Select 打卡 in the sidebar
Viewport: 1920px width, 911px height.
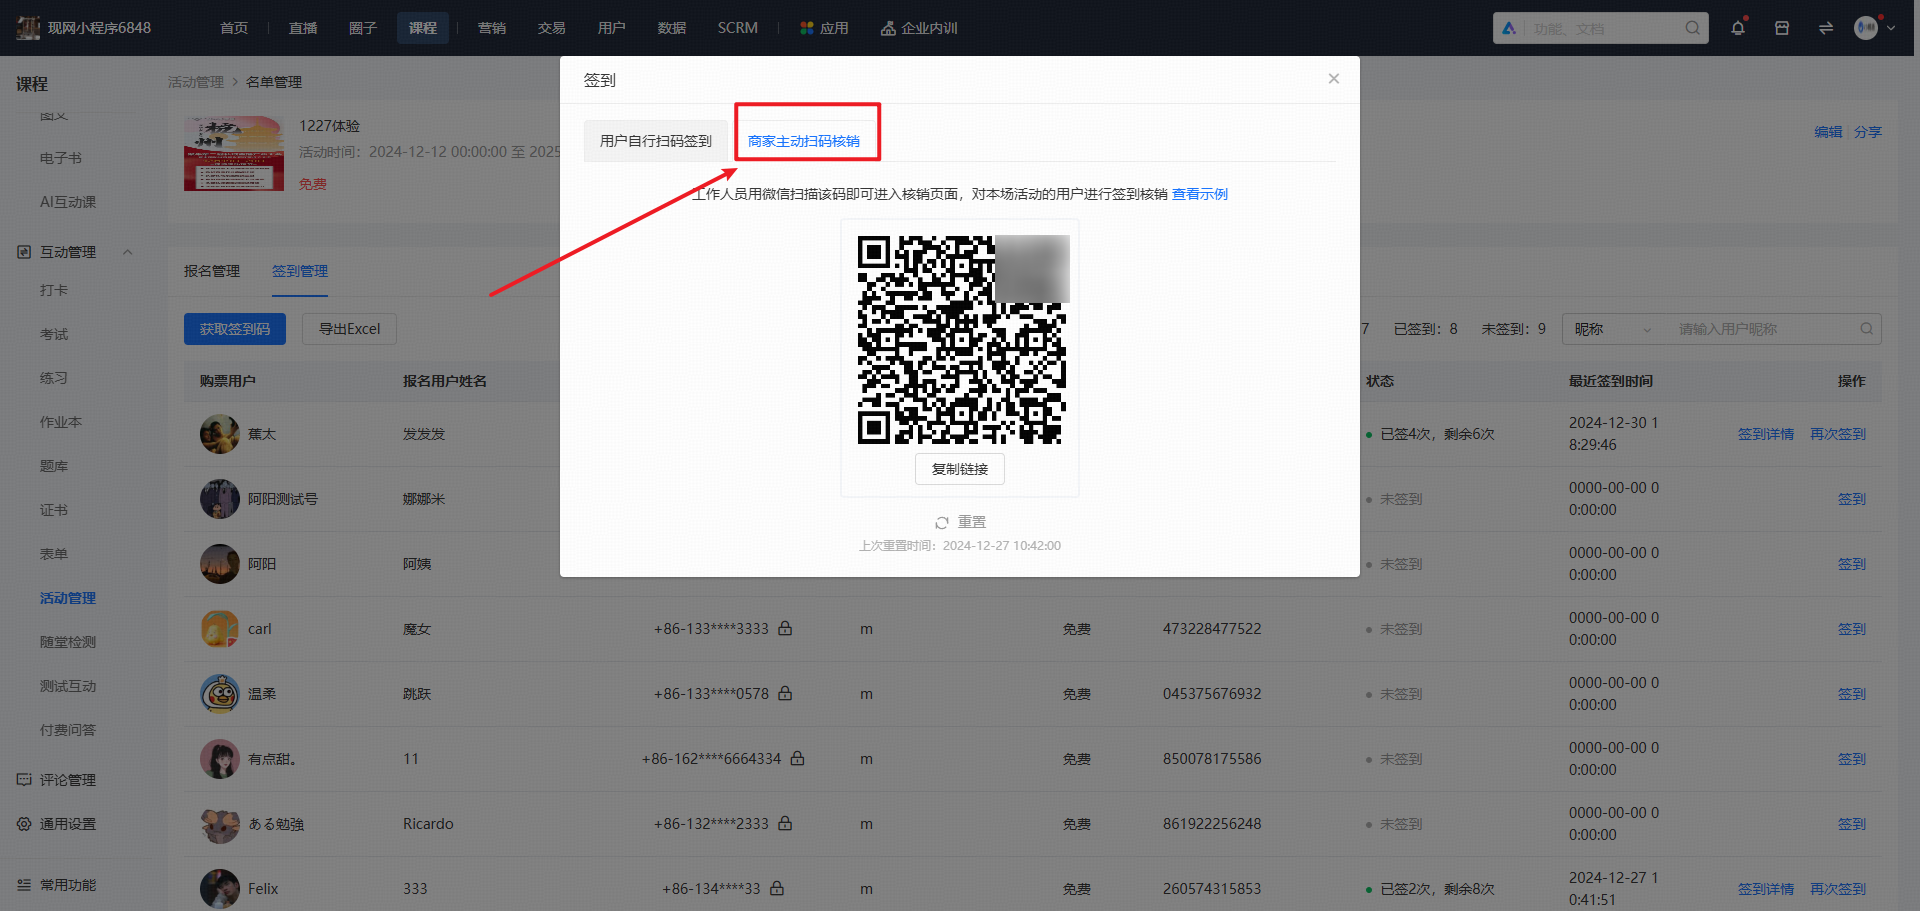[x=54, y=290]
